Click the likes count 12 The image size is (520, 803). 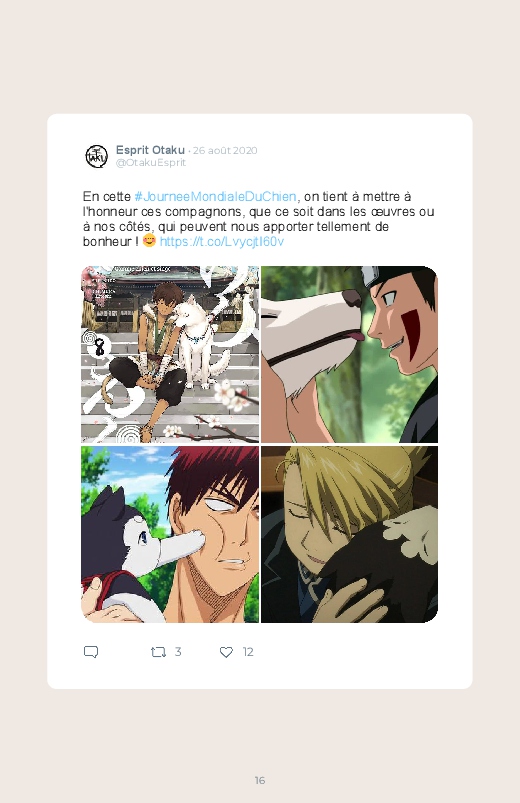(x=248, y=652)
